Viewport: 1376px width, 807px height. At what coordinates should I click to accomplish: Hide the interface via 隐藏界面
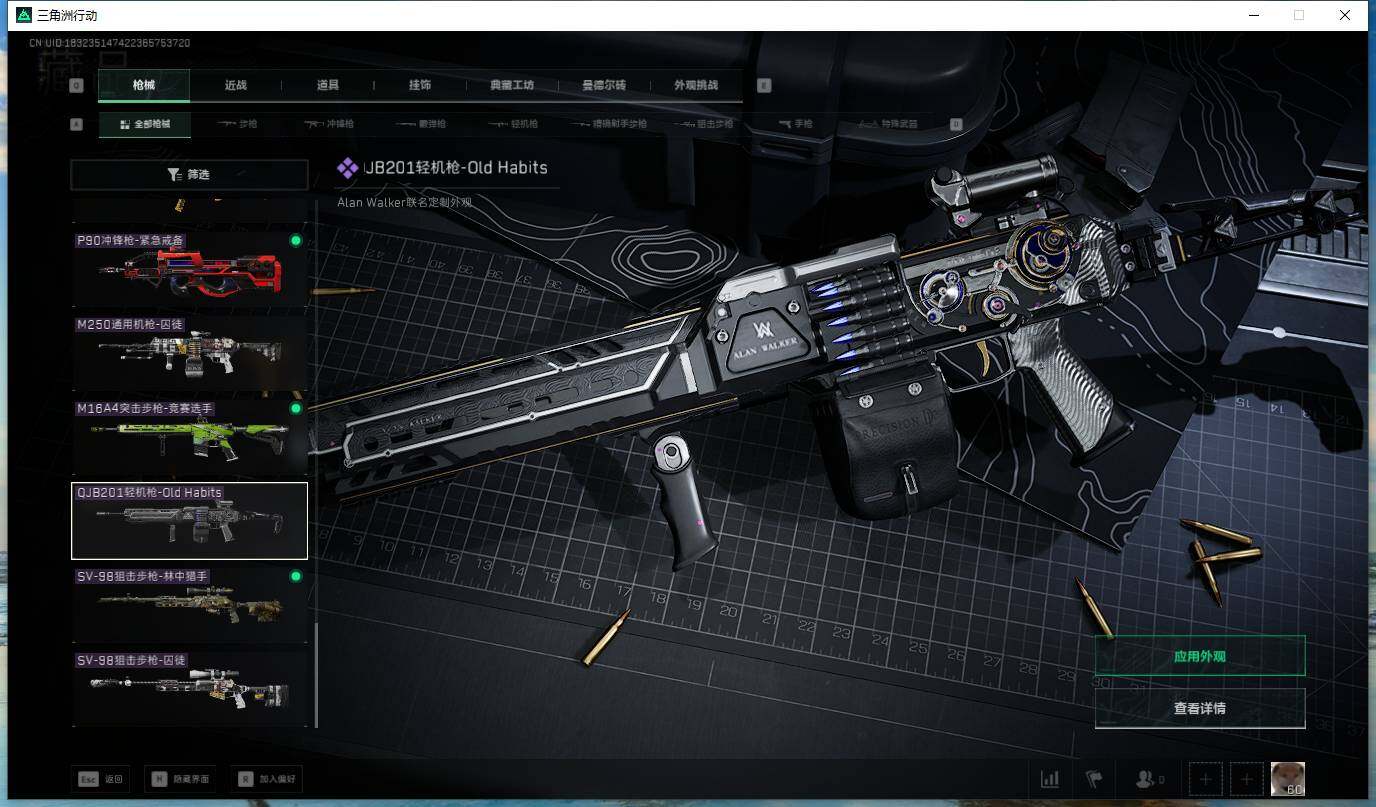pyautogui.click(x=180, y=779)
